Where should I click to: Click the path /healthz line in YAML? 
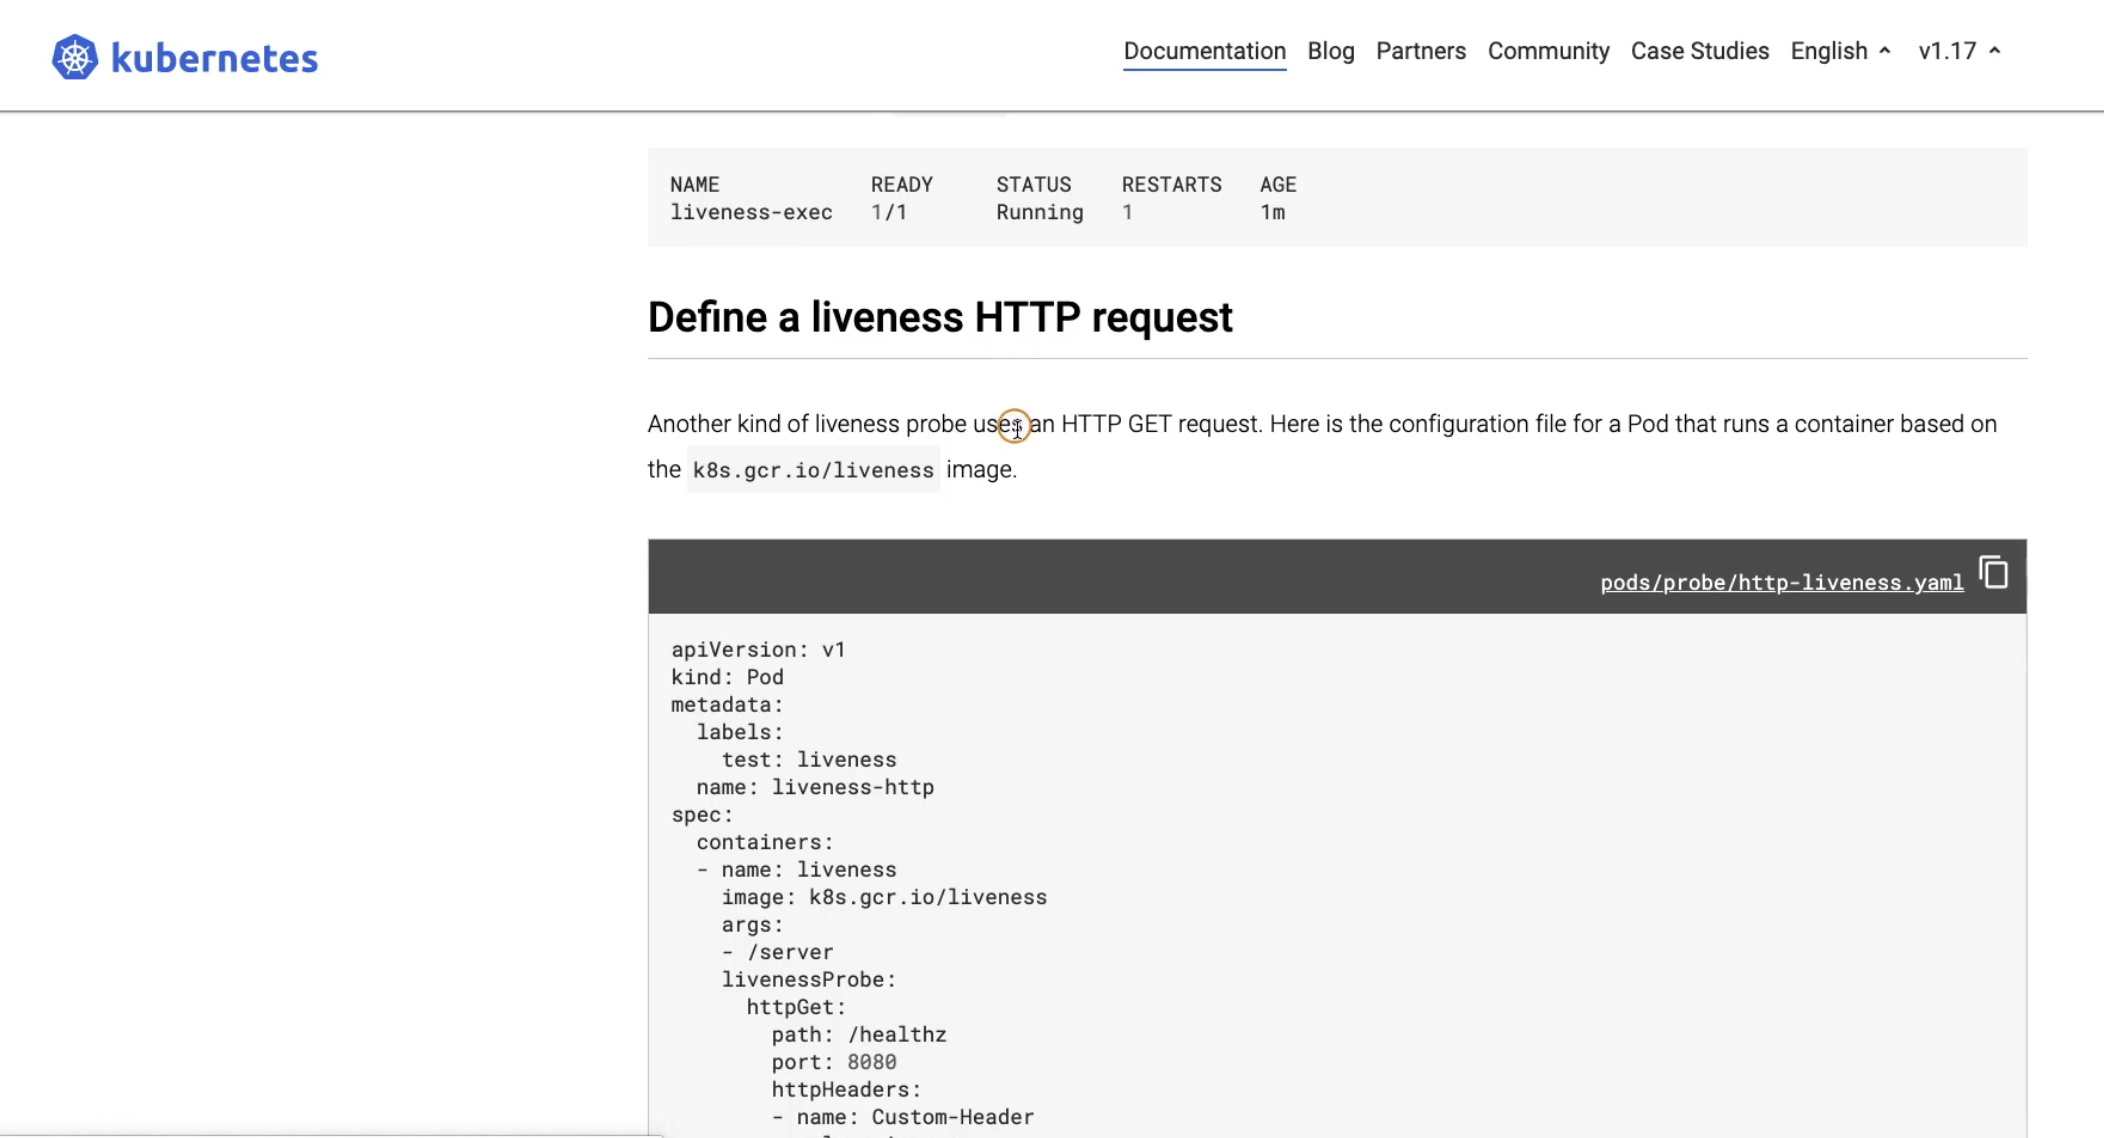(x=858, y=1034)
